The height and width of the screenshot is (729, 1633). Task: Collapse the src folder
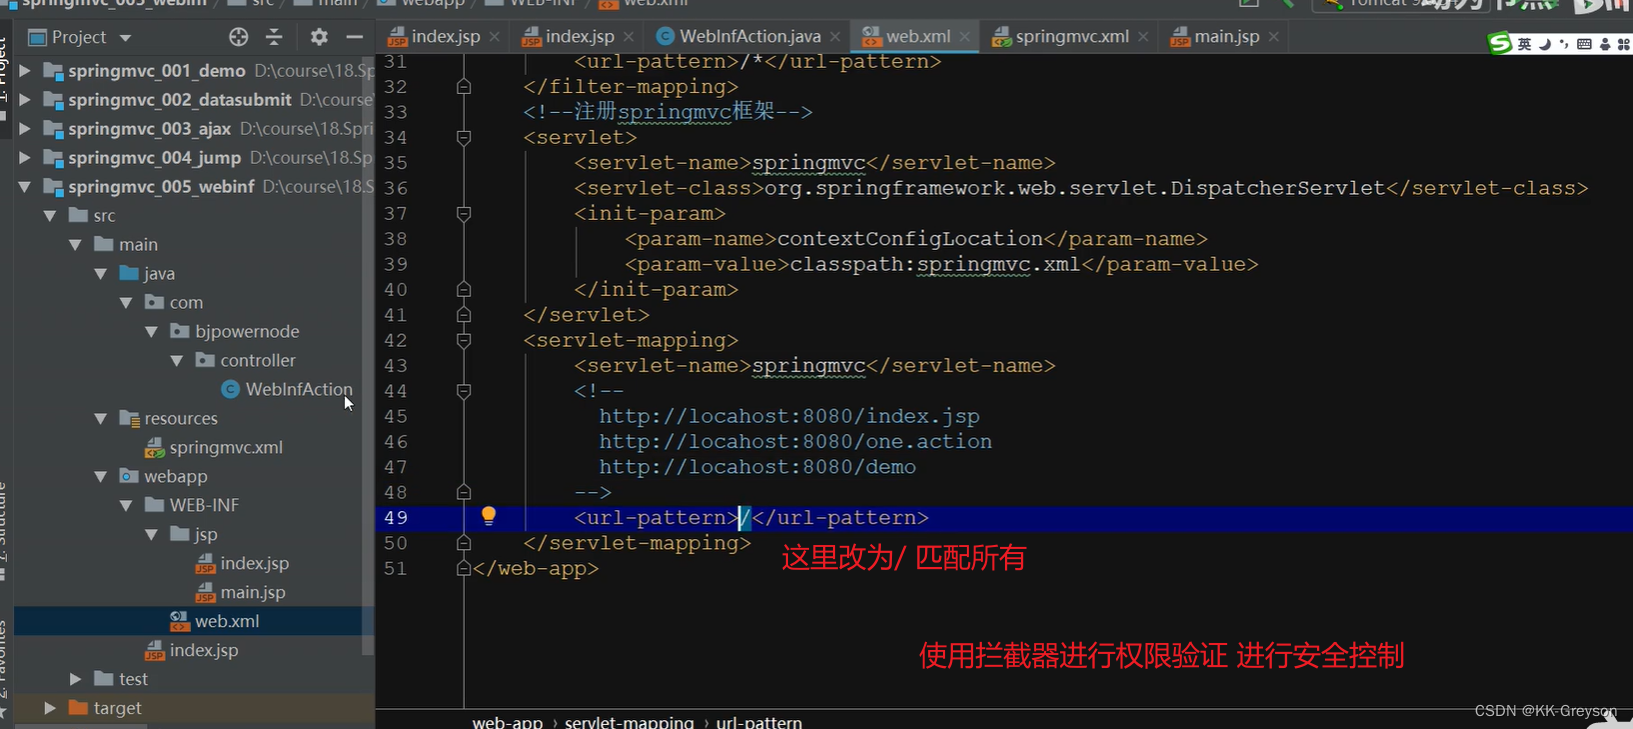coord(50,216)
